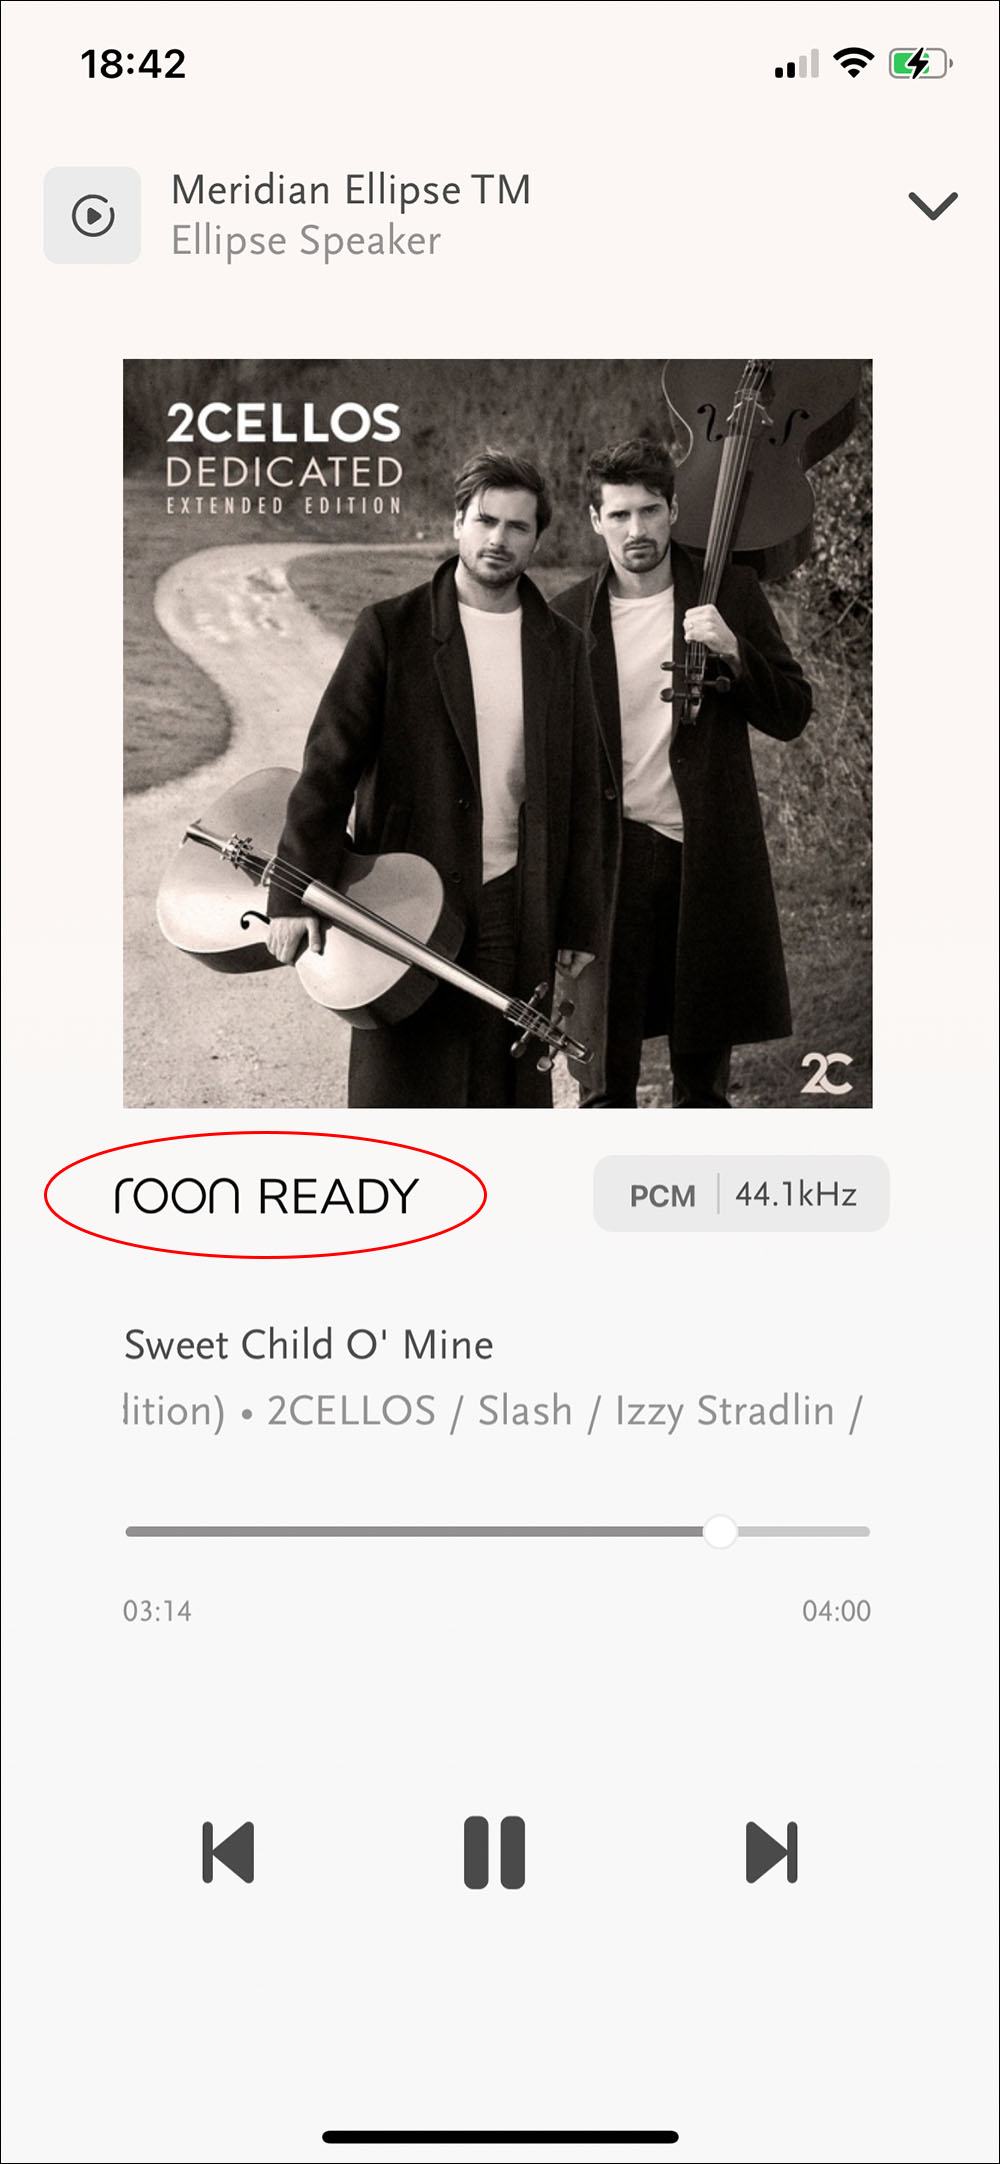This screenshot has height=2164, width=1000.
Task: Tap the 2CELLOS Dedicated album artwork
Action: pyautogui.click(x=498, y=733)
